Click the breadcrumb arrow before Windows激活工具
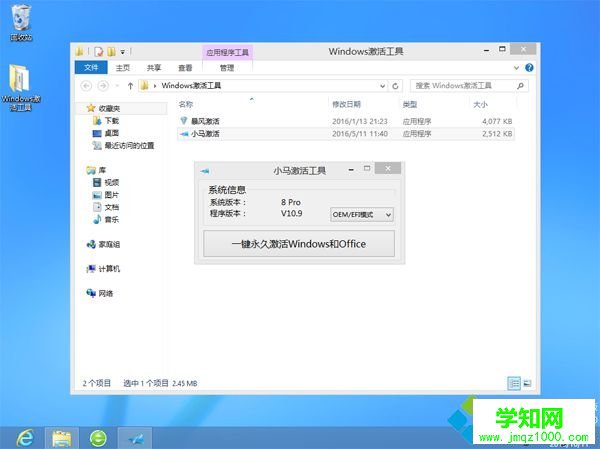The height and width of the screenshot is (449, 600). [155, 86]
